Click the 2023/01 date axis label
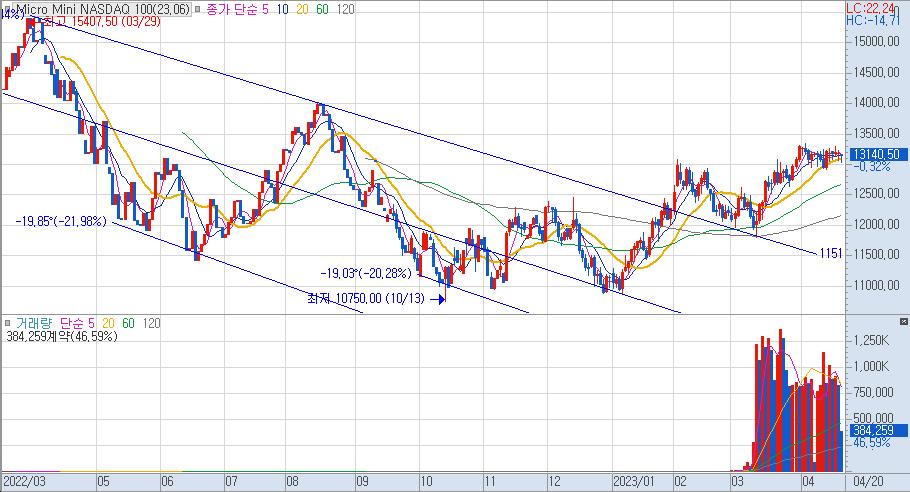910x492 pixels. 634,482
